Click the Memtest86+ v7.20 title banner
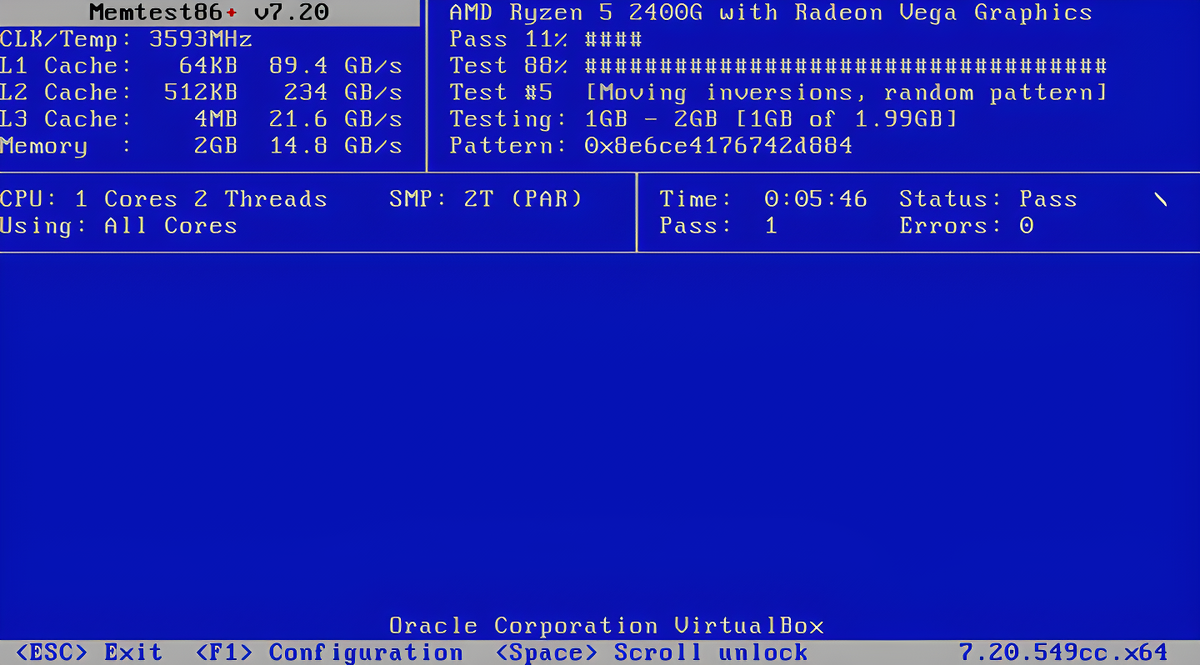The image size is (1200, 665). click(x=209, y=13)
